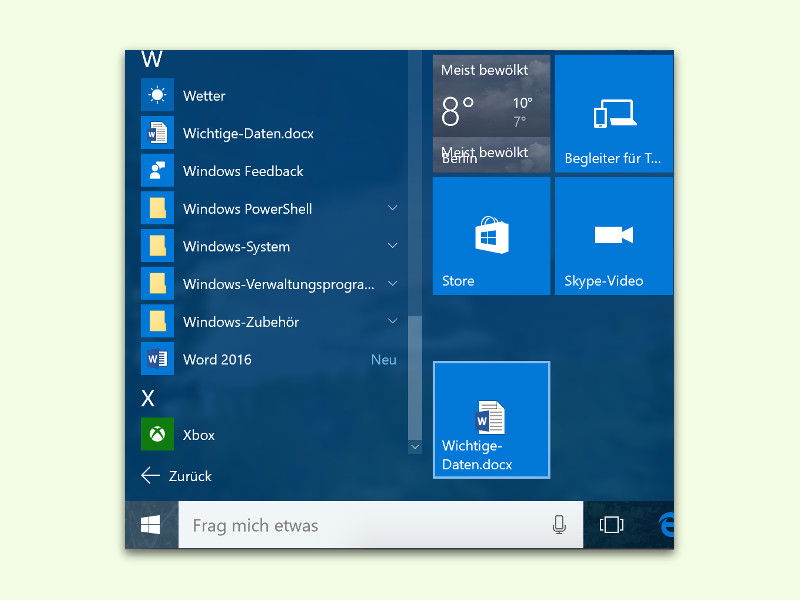Viewport: 800px width, 600px height.
Task: Expand the Windows-Verwaltungsprogramme chevron
Action: click(x=392, y=283)
